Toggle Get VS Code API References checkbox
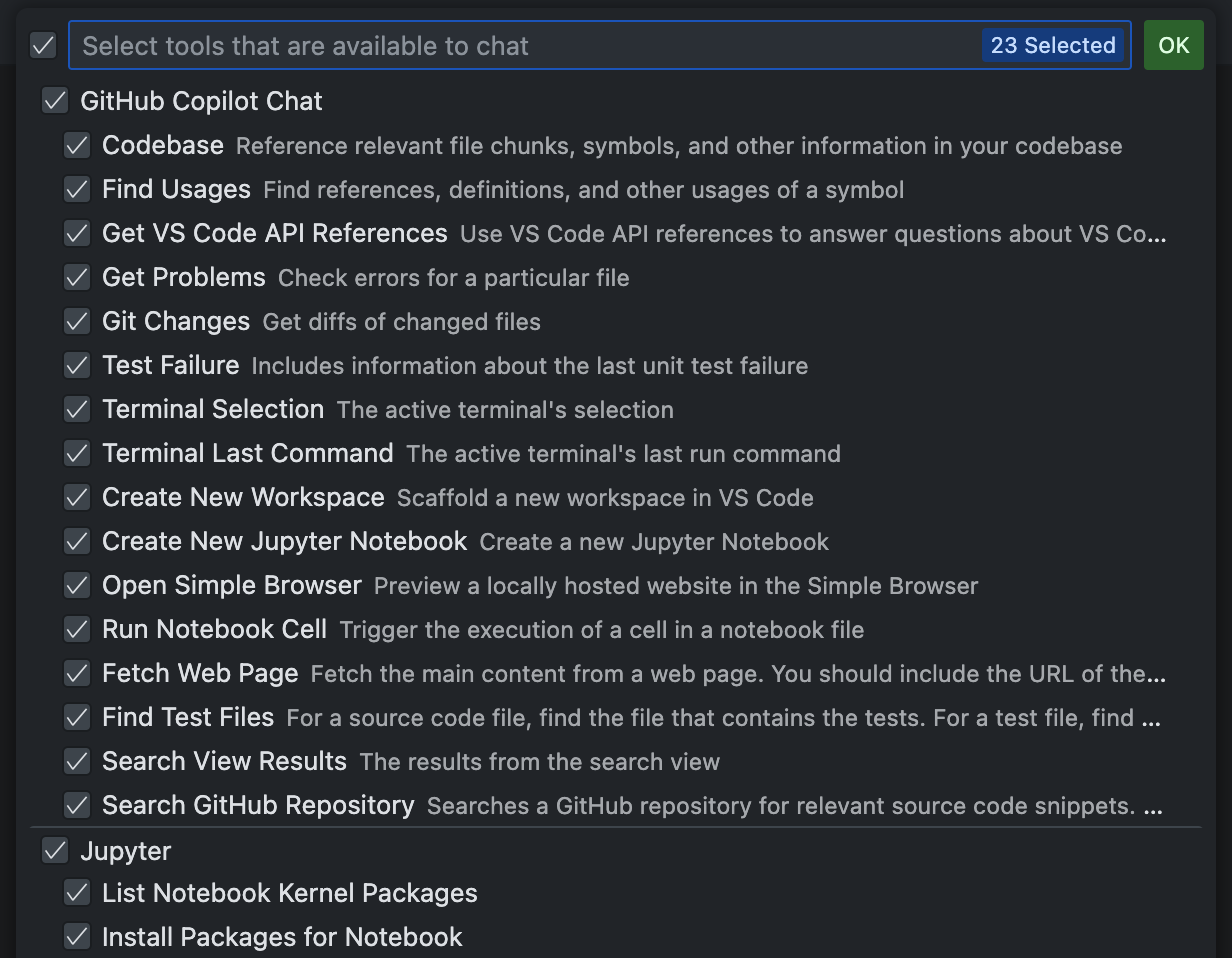Viewport: 1232px width, 958px height. (77, 233)
